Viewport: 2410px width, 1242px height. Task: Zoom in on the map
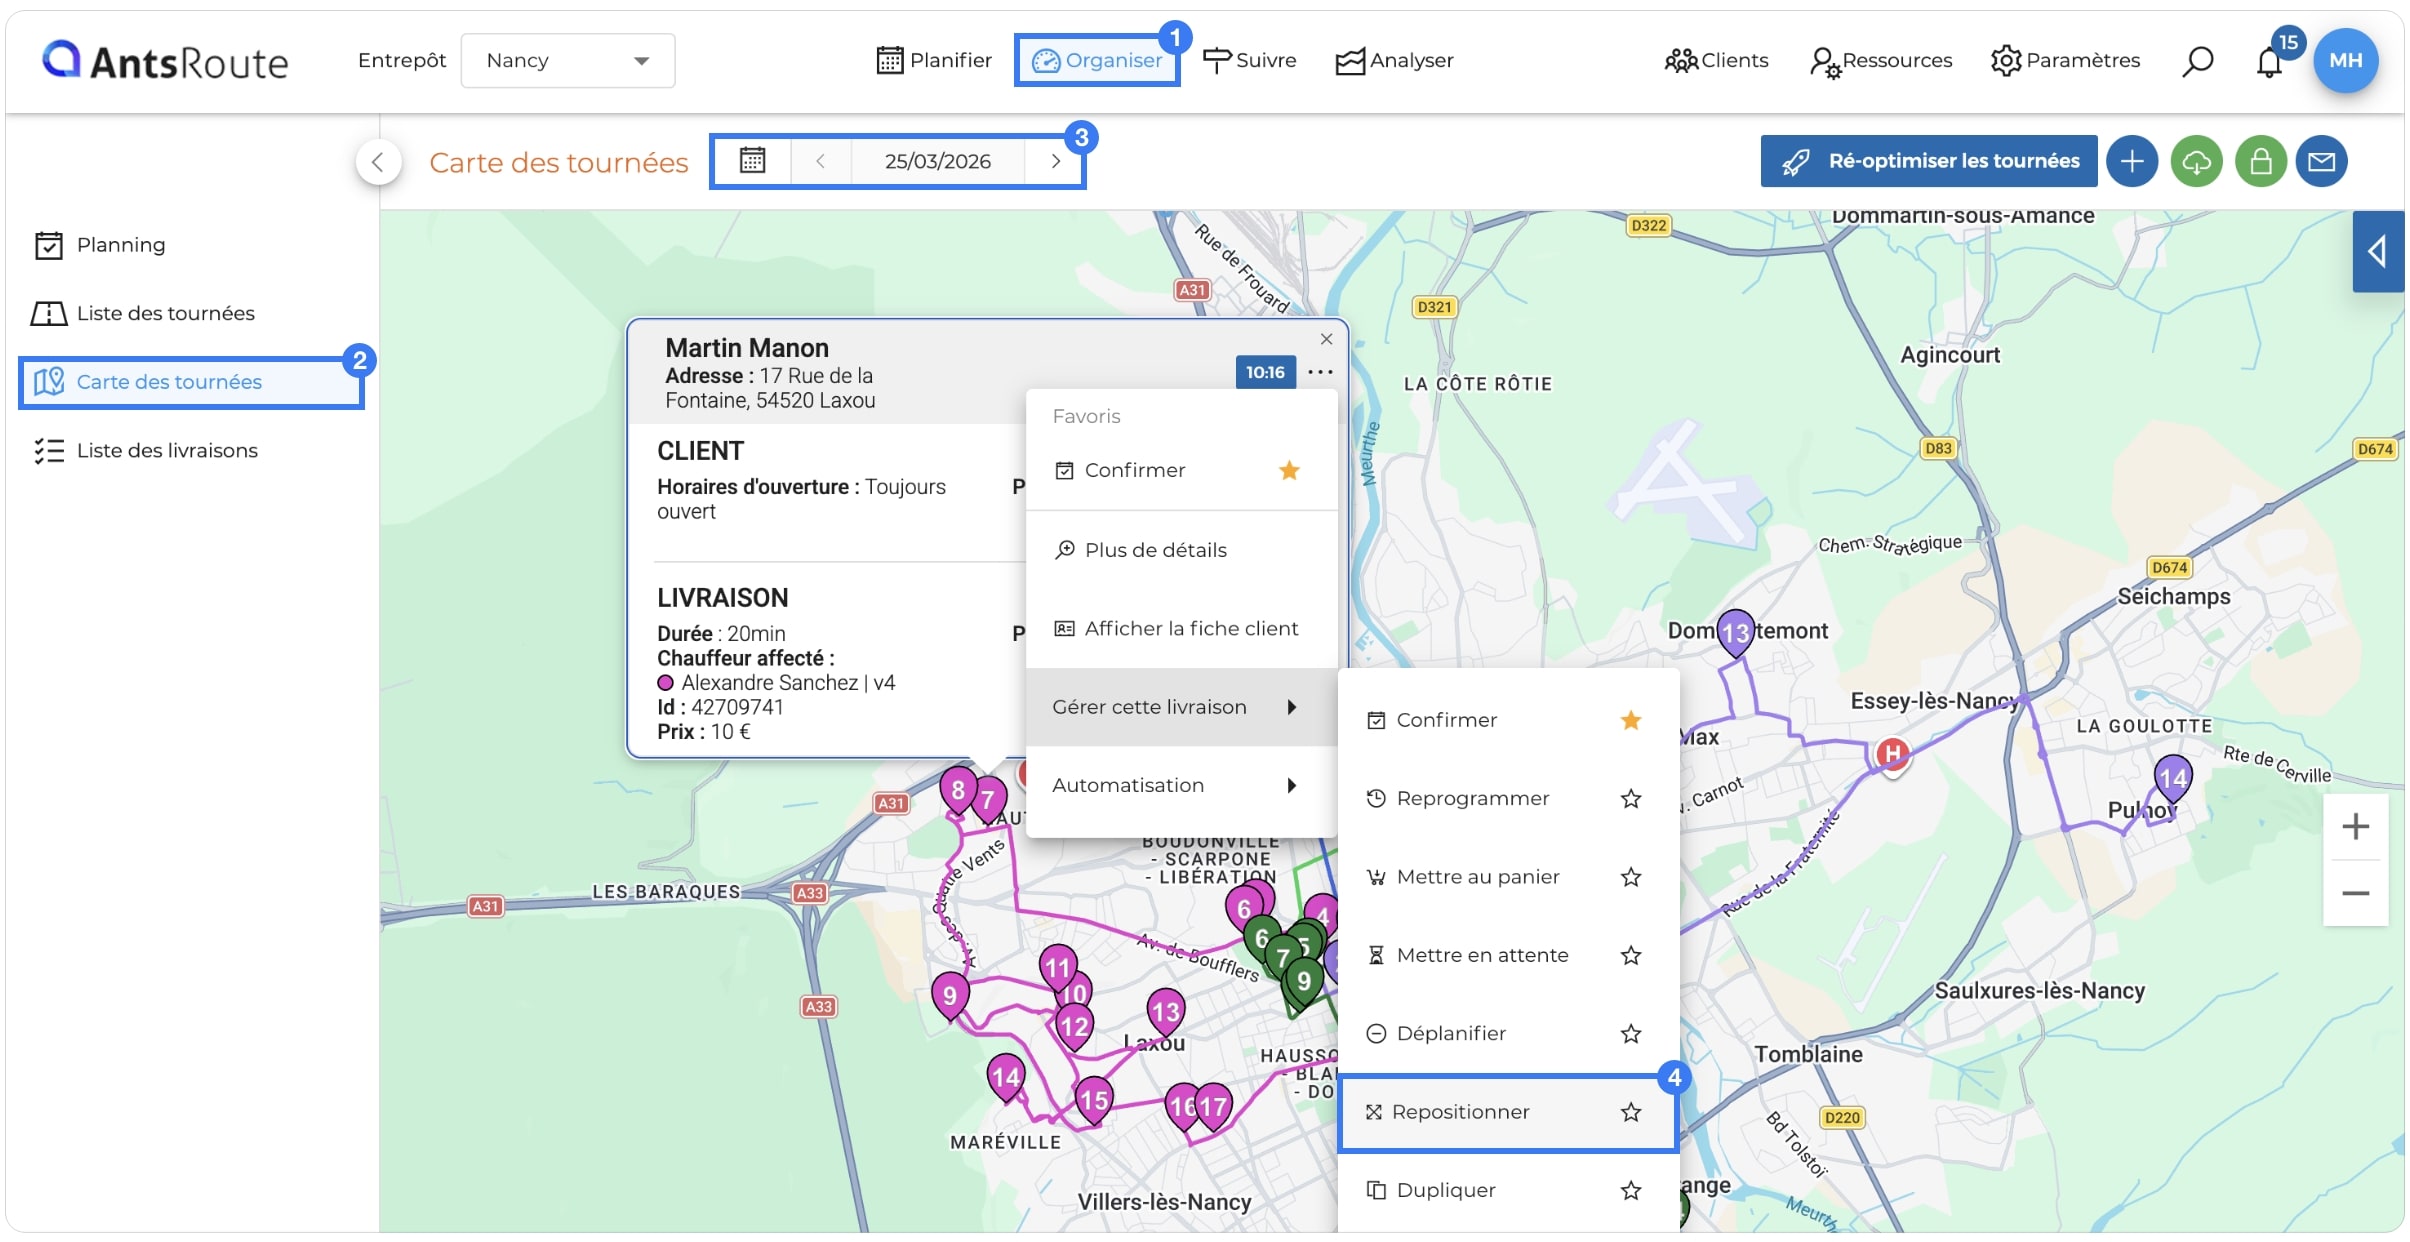click(2355, 827)
